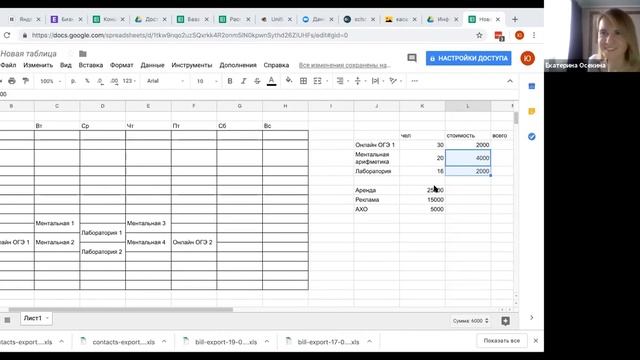
Task: Open a new browser tab
Action: point(515,19)
